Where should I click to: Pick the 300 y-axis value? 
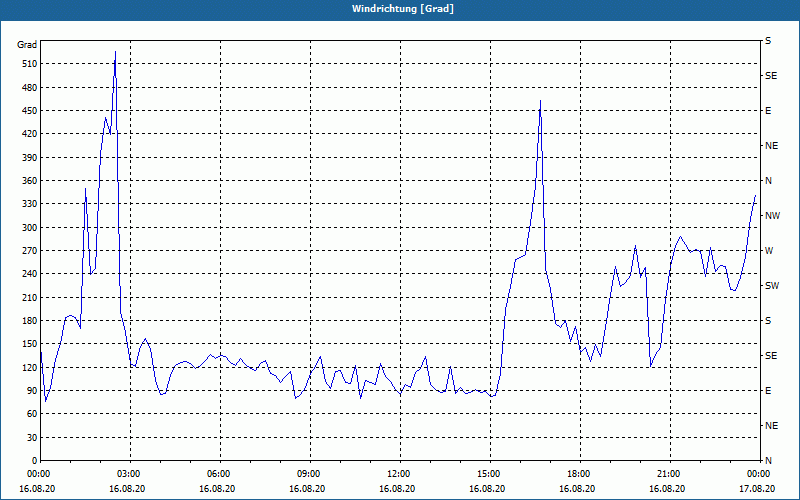[30, 228]
